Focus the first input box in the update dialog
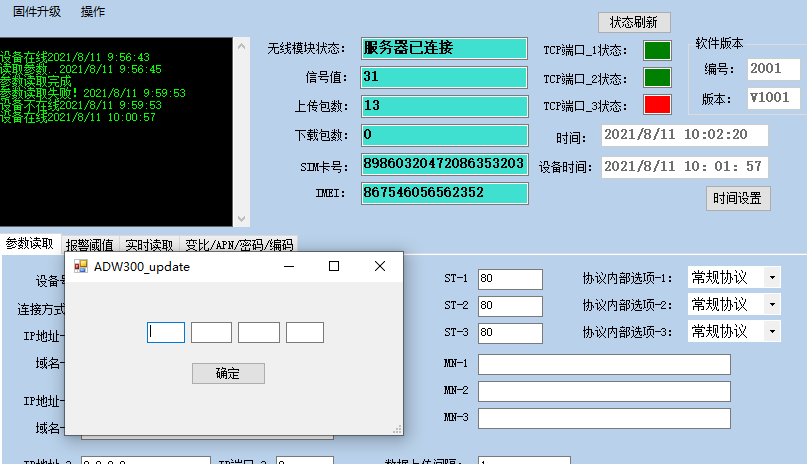This screenshot has width=807, height=464. pyautogui.click(x=166, y=332)
